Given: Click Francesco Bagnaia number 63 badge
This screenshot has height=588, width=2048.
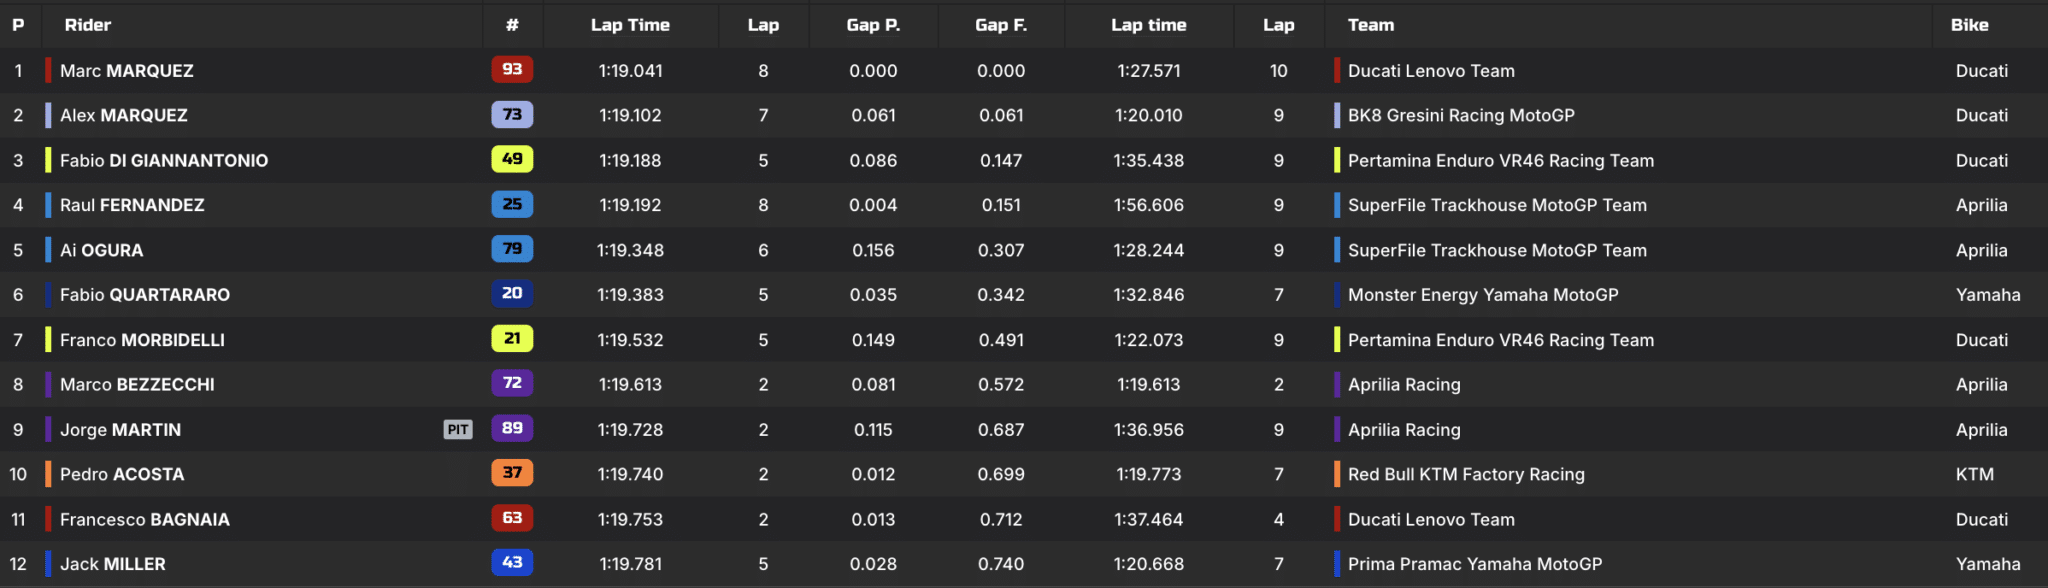Looking at the screenshot, I should click(x=512, y=518).
